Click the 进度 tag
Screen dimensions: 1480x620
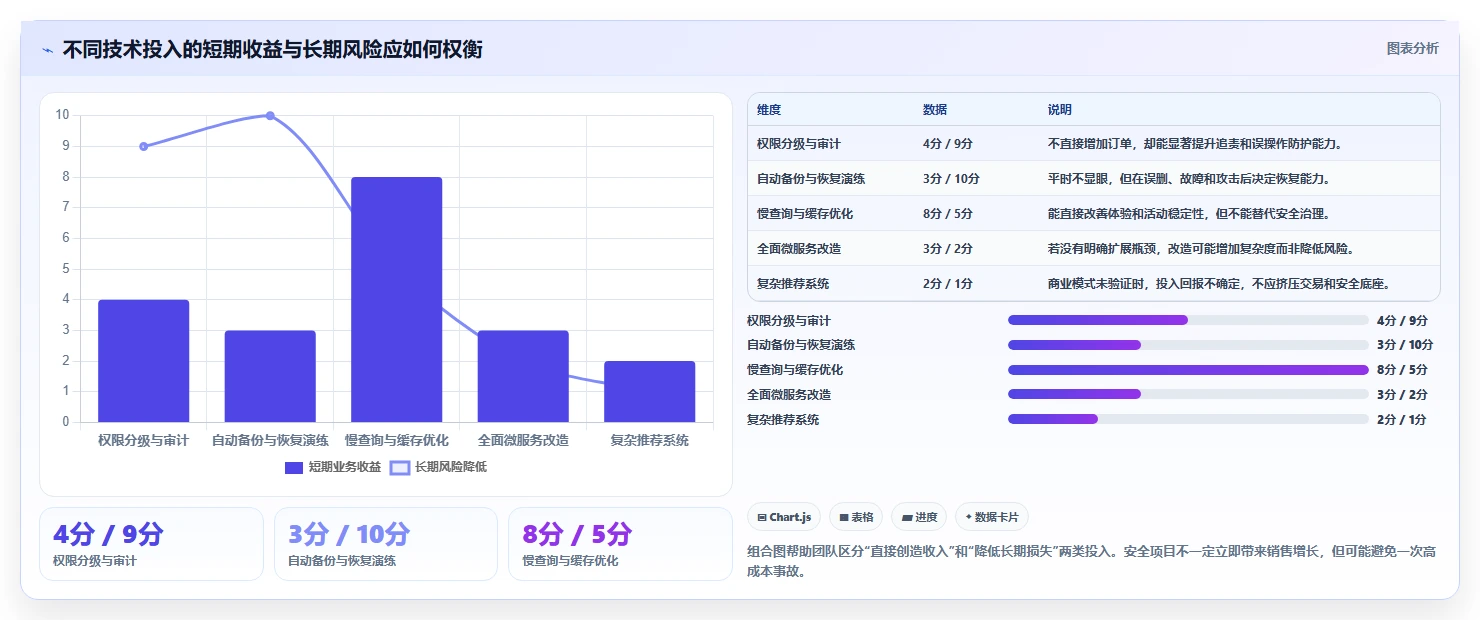tap(919, 517)
